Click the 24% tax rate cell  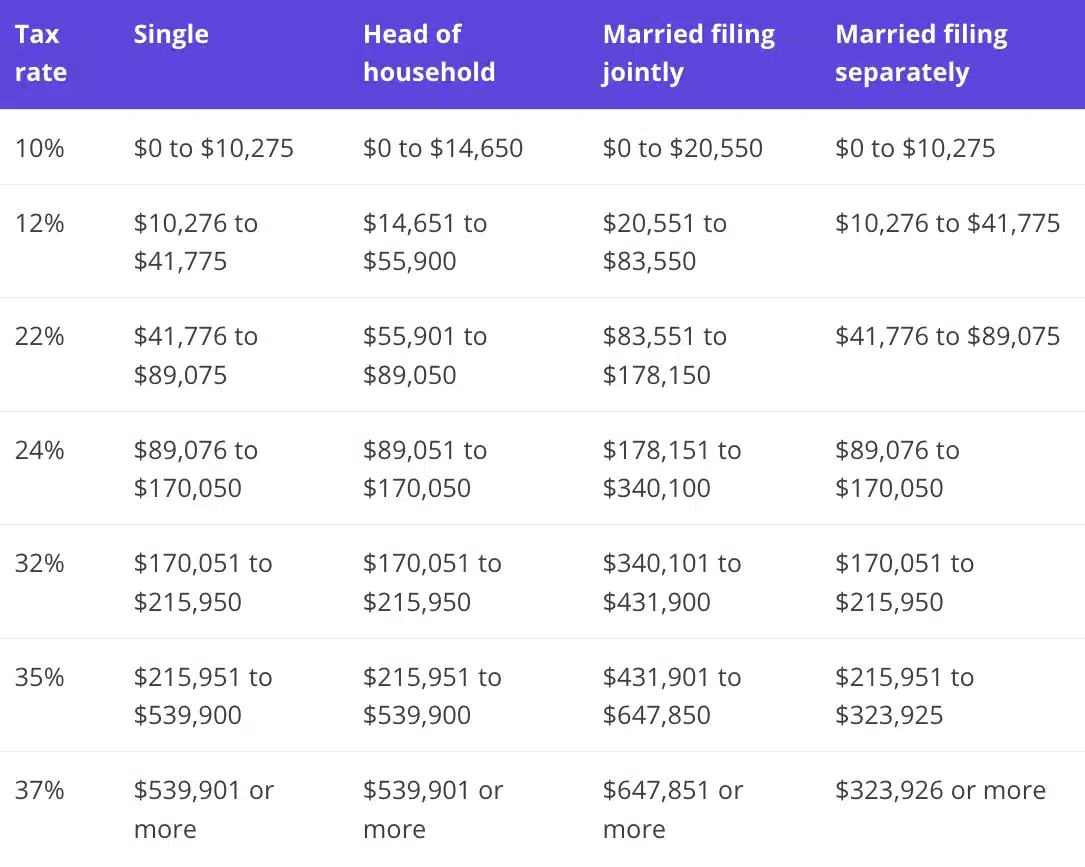40,450
